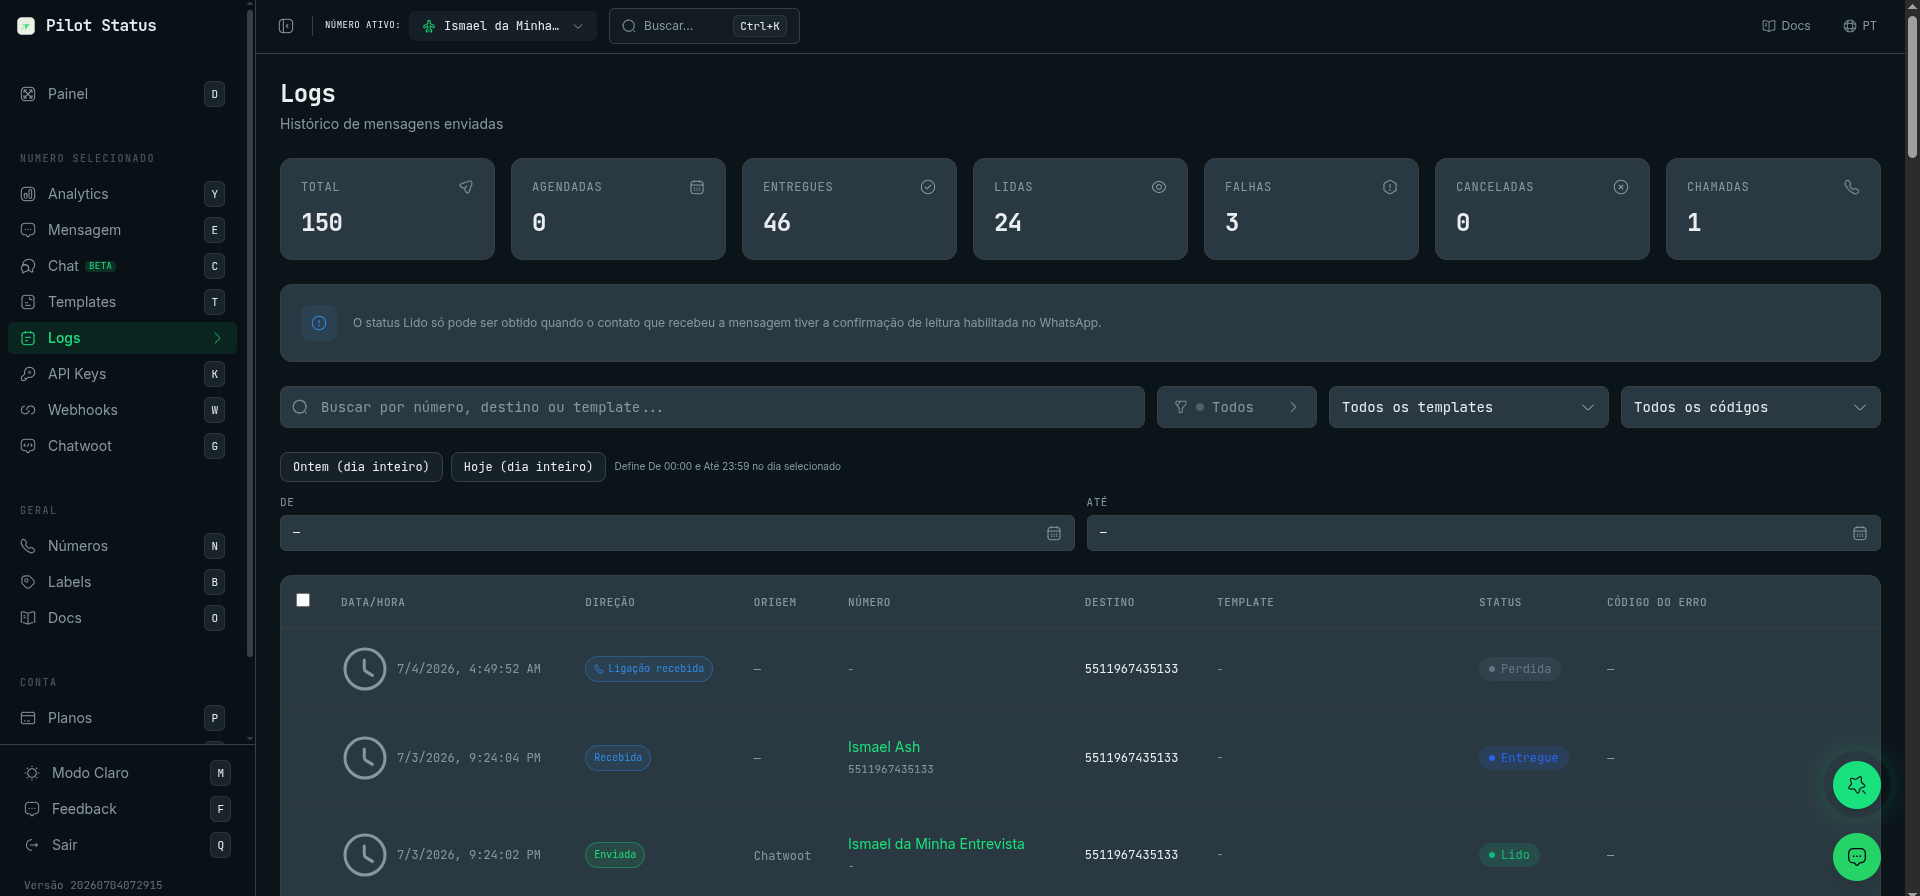Click the DATA/HORA column header
The image size is (1920, 896).
pyautogui.click(x=373, y=602)
